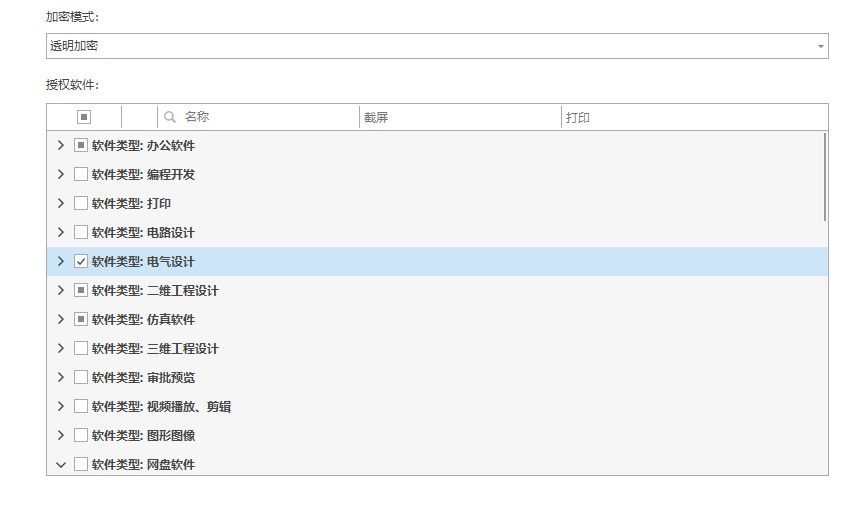Check the 网盘软件 checkbox

(x=81, y=464)
